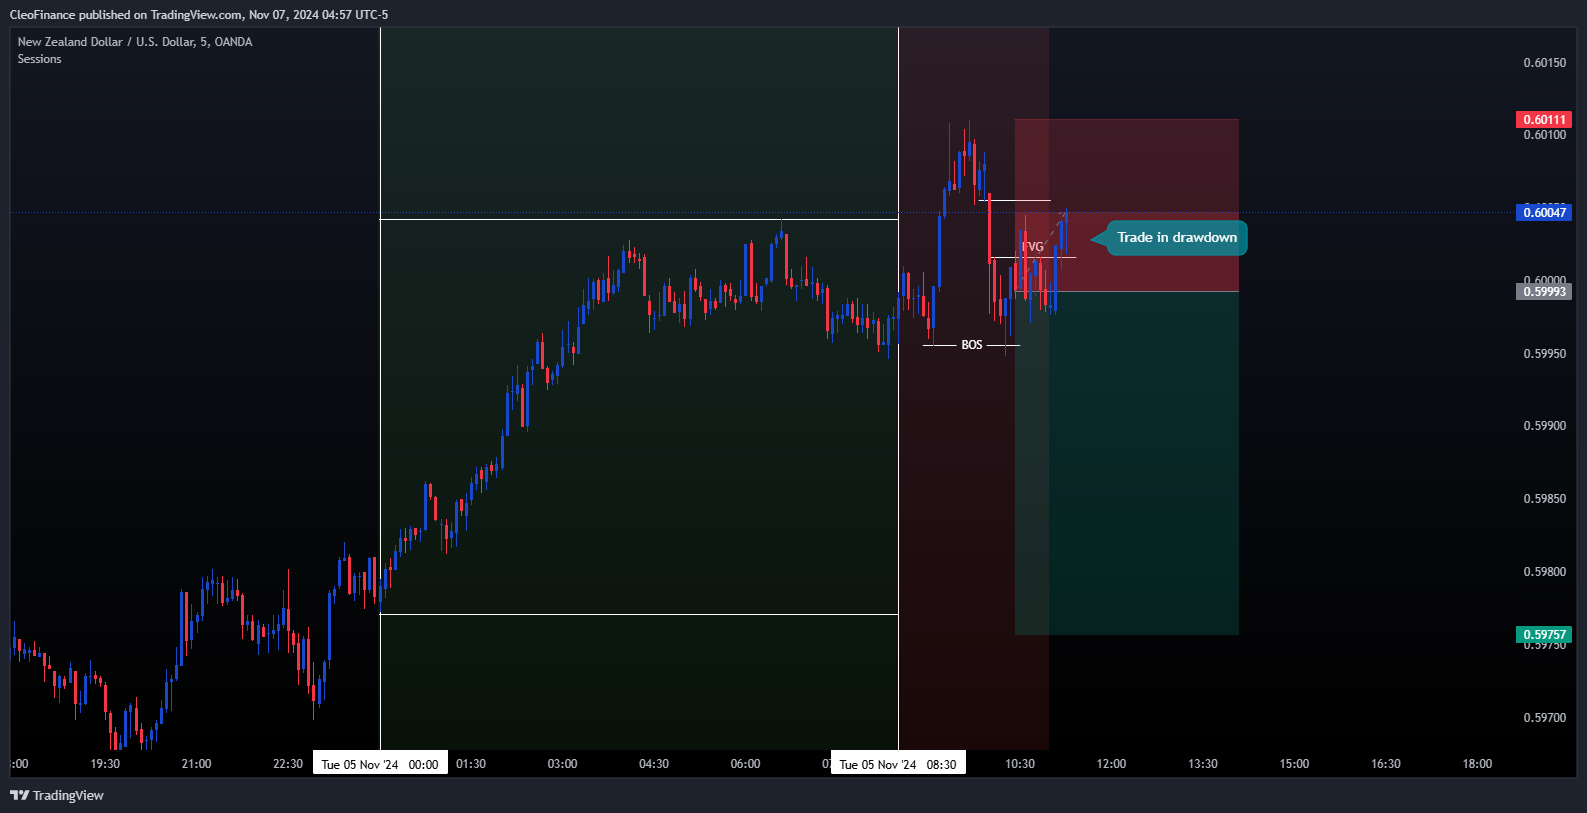Click the 'CleoFinance published on TradingView.com' header text
The image size is (1587, 813).
point(126,15)
